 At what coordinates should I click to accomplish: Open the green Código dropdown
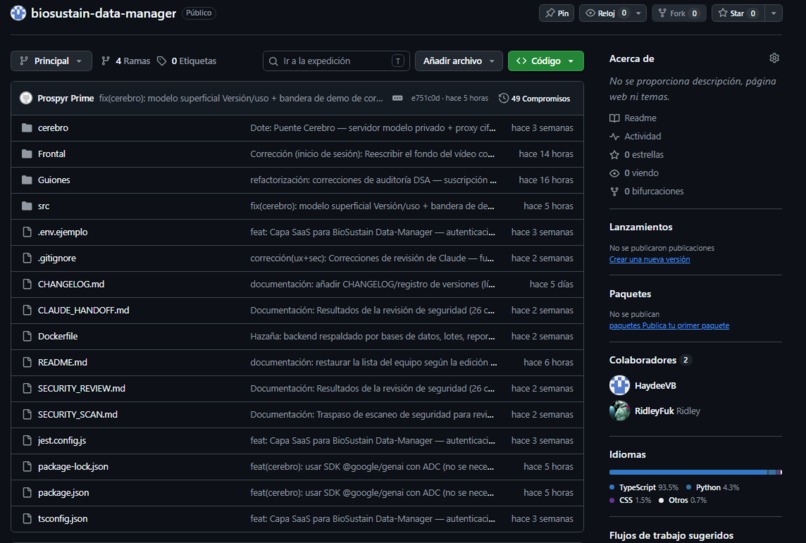[x=545, y=61]
